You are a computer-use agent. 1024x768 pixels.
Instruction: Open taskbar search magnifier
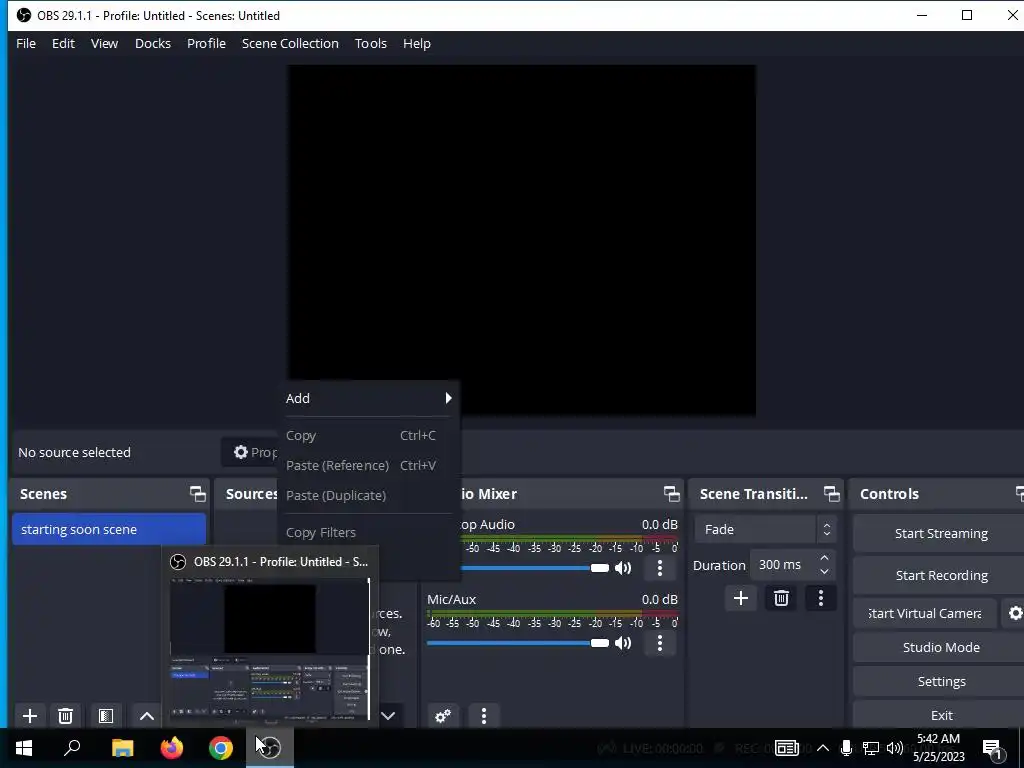tap(72, 748)
